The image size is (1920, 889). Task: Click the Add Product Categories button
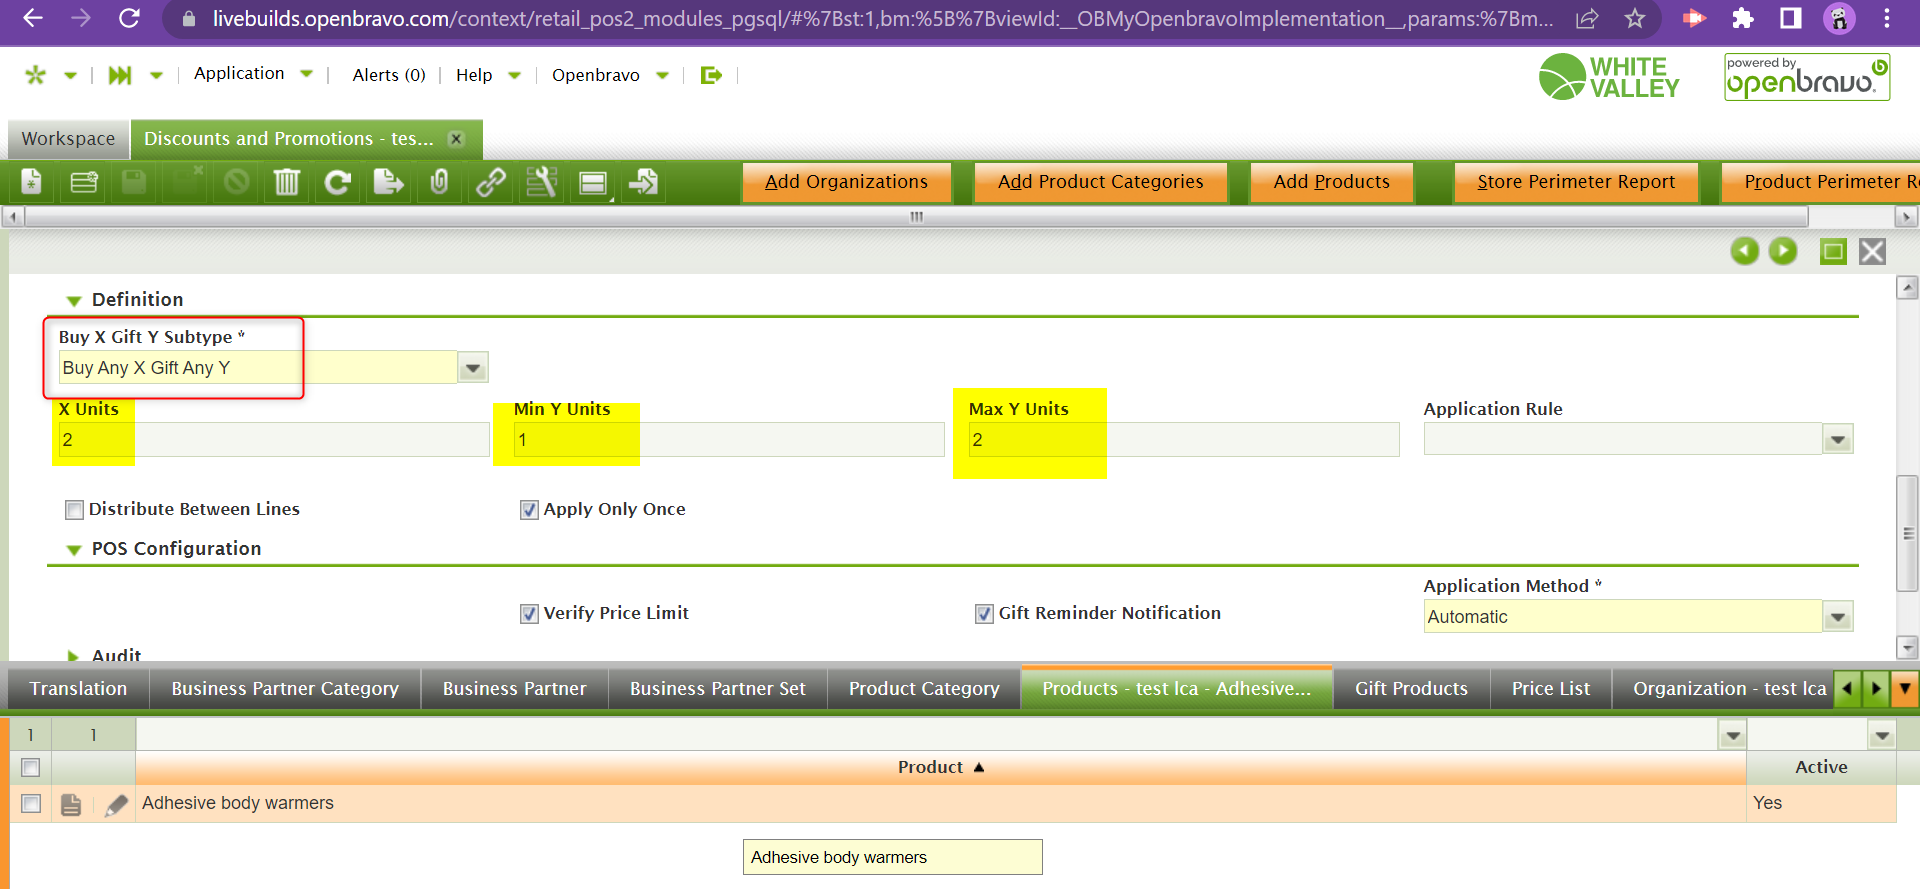1100,182
